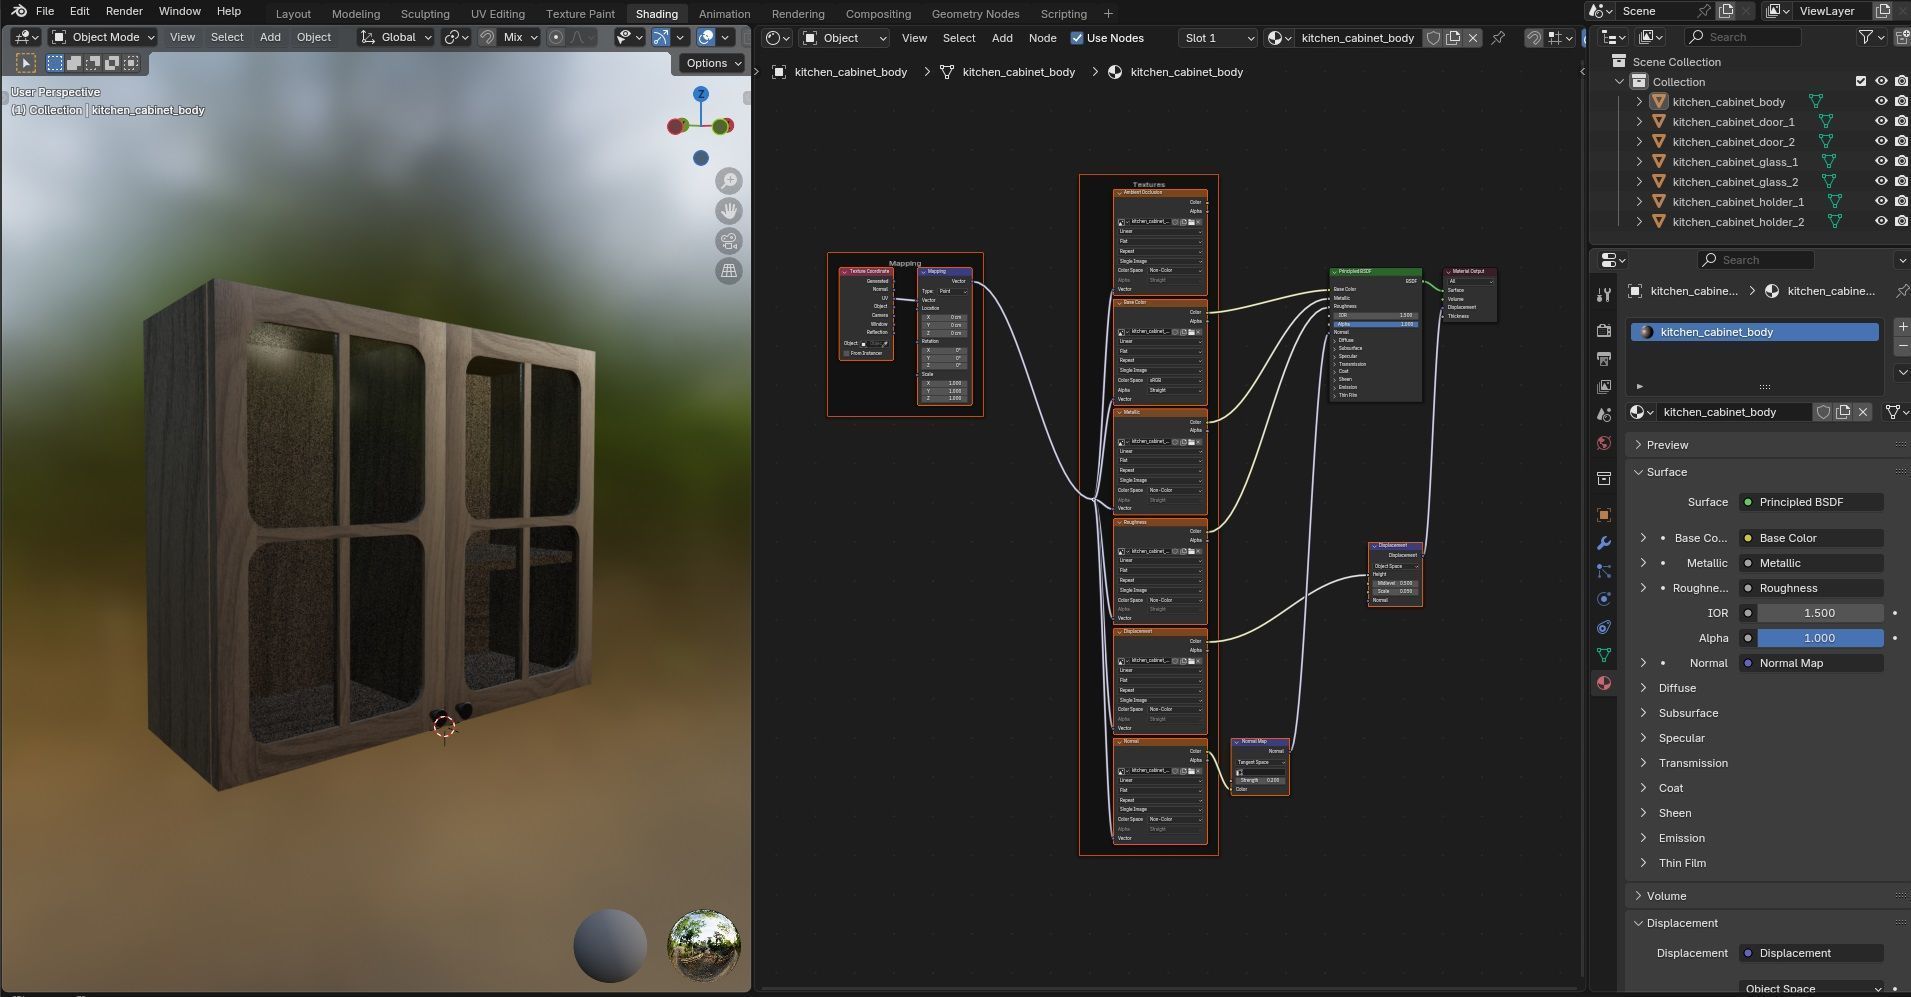The image size is (1911, 997).
Task: Click the Normal Map linked node button
Action: pos(1811,663)
